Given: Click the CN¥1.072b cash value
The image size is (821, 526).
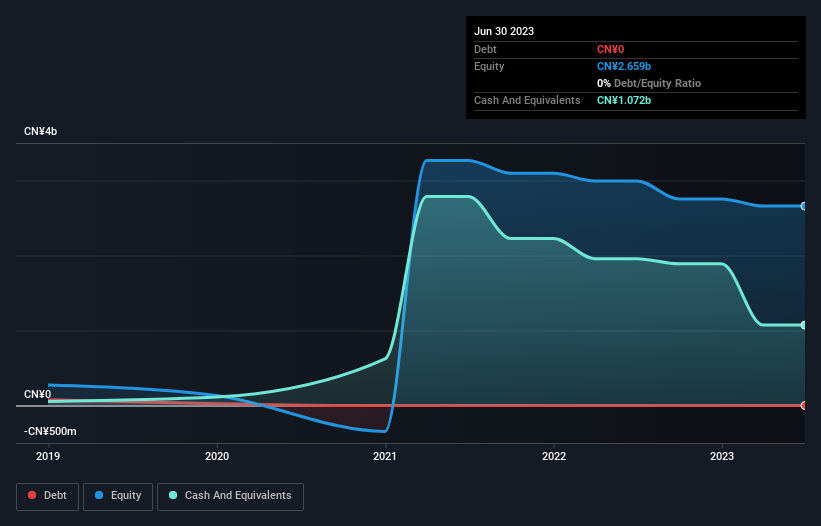Looking at the screenshot, I should [x=624, y=100].
